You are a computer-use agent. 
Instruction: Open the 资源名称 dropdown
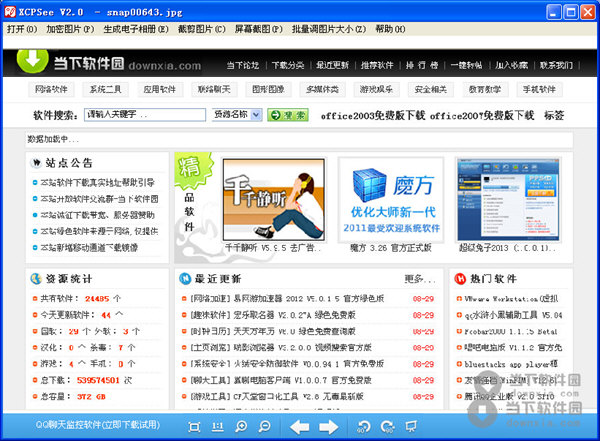point(237,114)
